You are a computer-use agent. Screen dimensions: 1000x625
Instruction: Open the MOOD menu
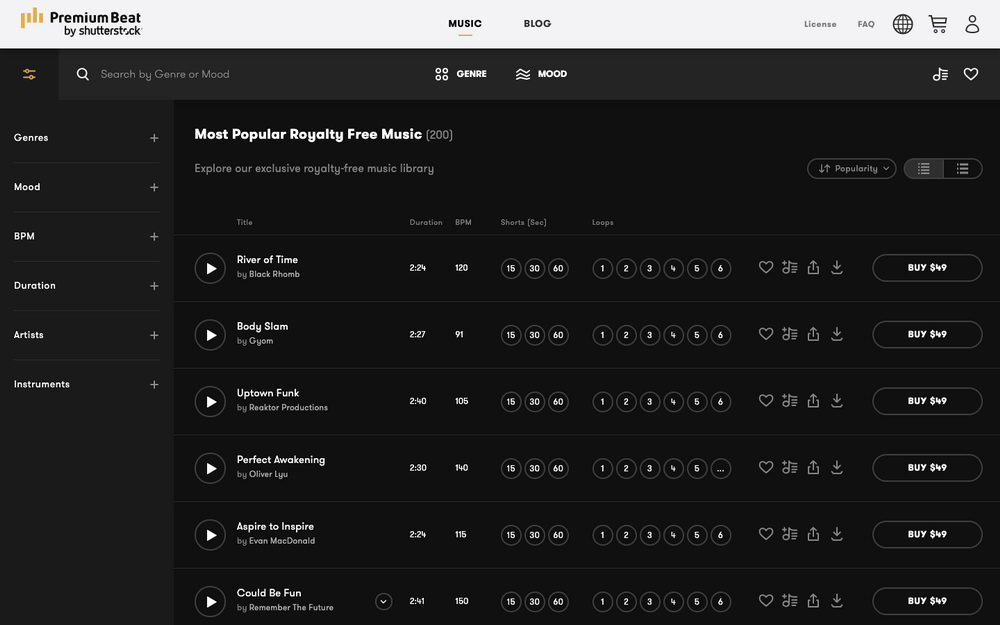click(541, 74)
